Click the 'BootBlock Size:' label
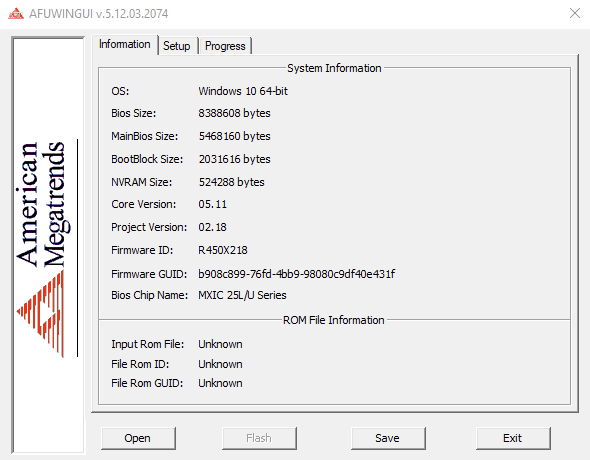590x460 pixels. point(147,159)
